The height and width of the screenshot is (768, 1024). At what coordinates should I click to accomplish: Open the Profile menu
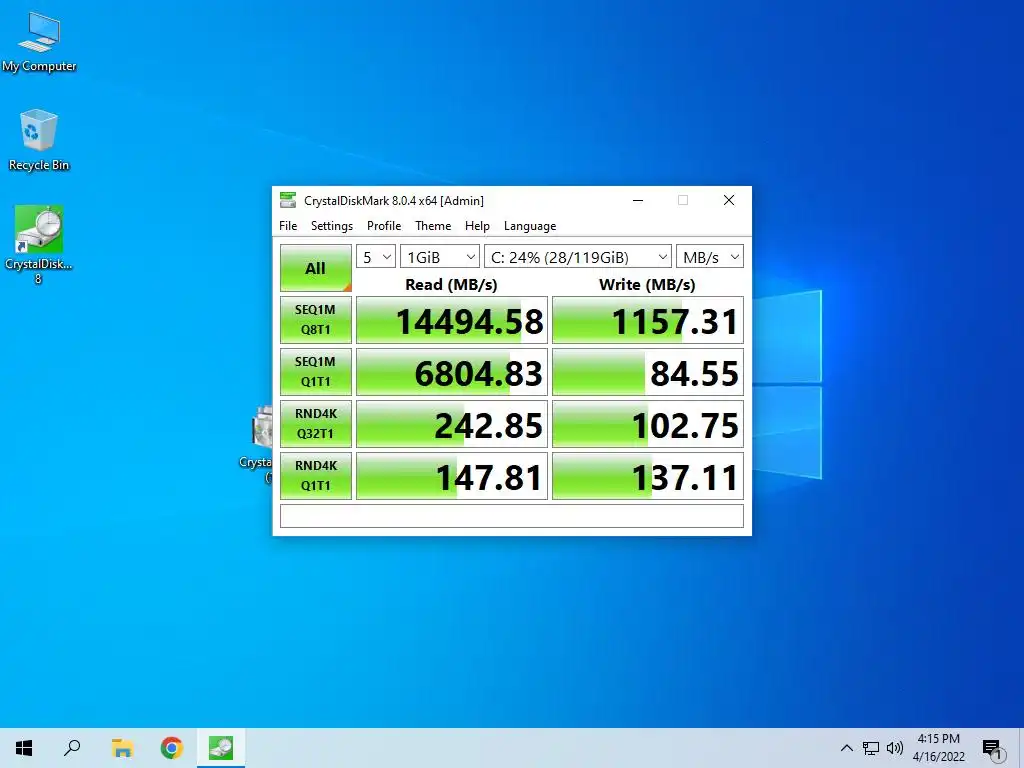click(x=384, y=226)
